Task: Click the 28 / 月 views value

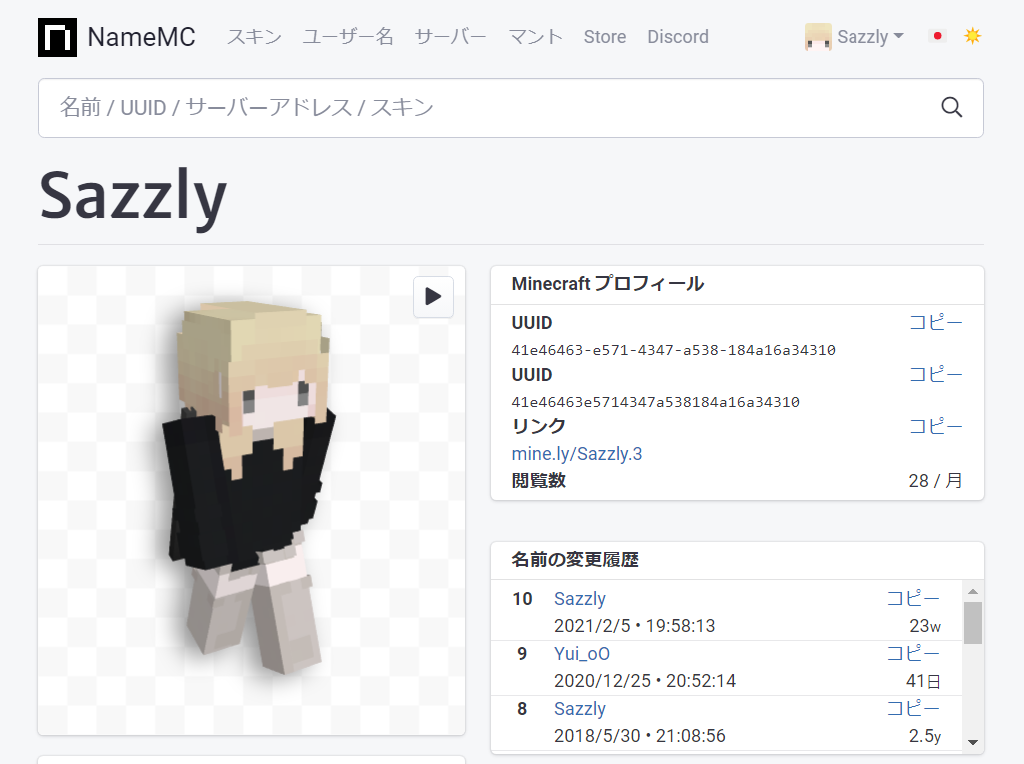Action: coord(935,481)
